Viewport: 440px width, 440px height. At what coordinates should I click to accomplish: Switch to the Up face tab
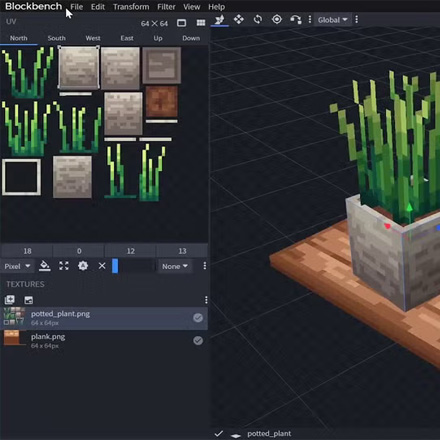point(158,38)
